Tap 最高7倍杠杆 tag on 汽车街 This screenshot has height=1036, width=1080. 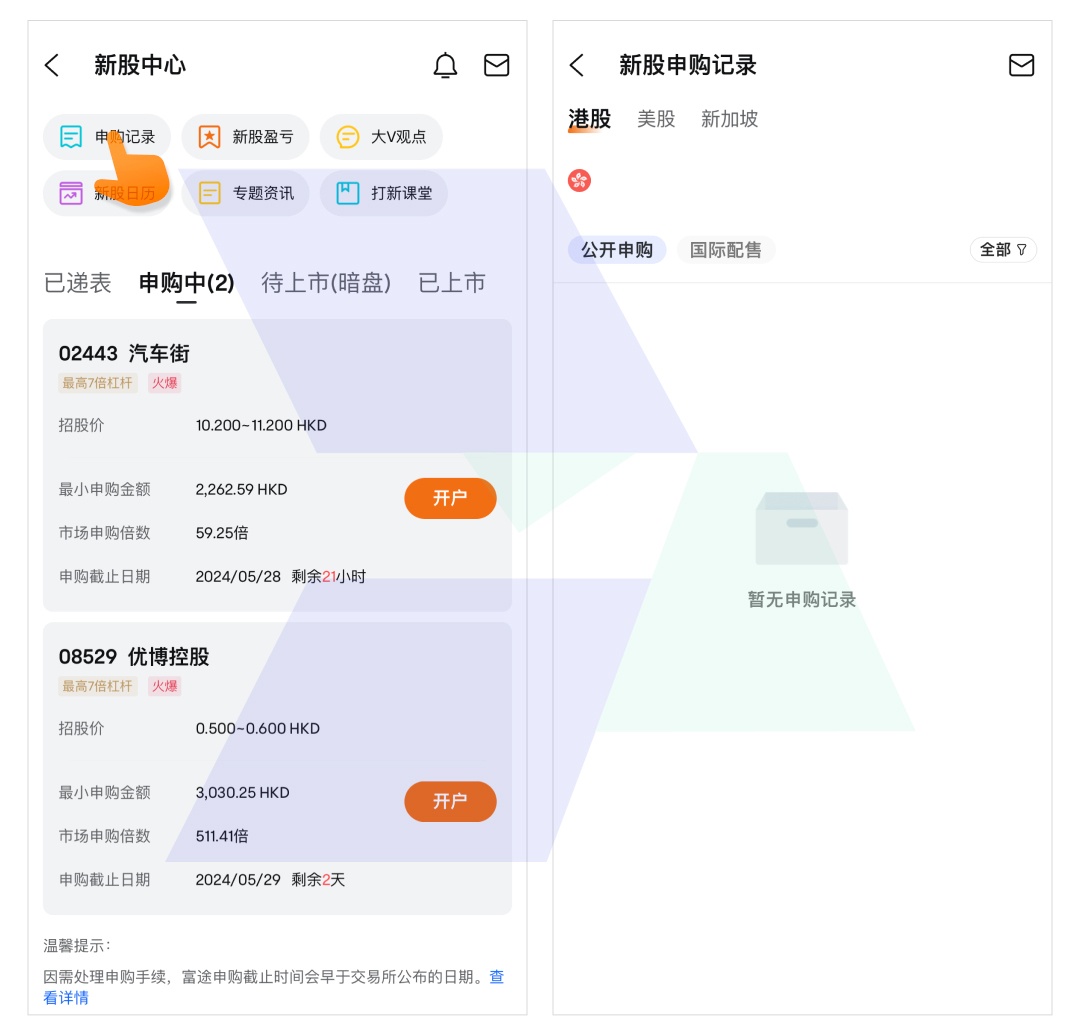point(98,383)
